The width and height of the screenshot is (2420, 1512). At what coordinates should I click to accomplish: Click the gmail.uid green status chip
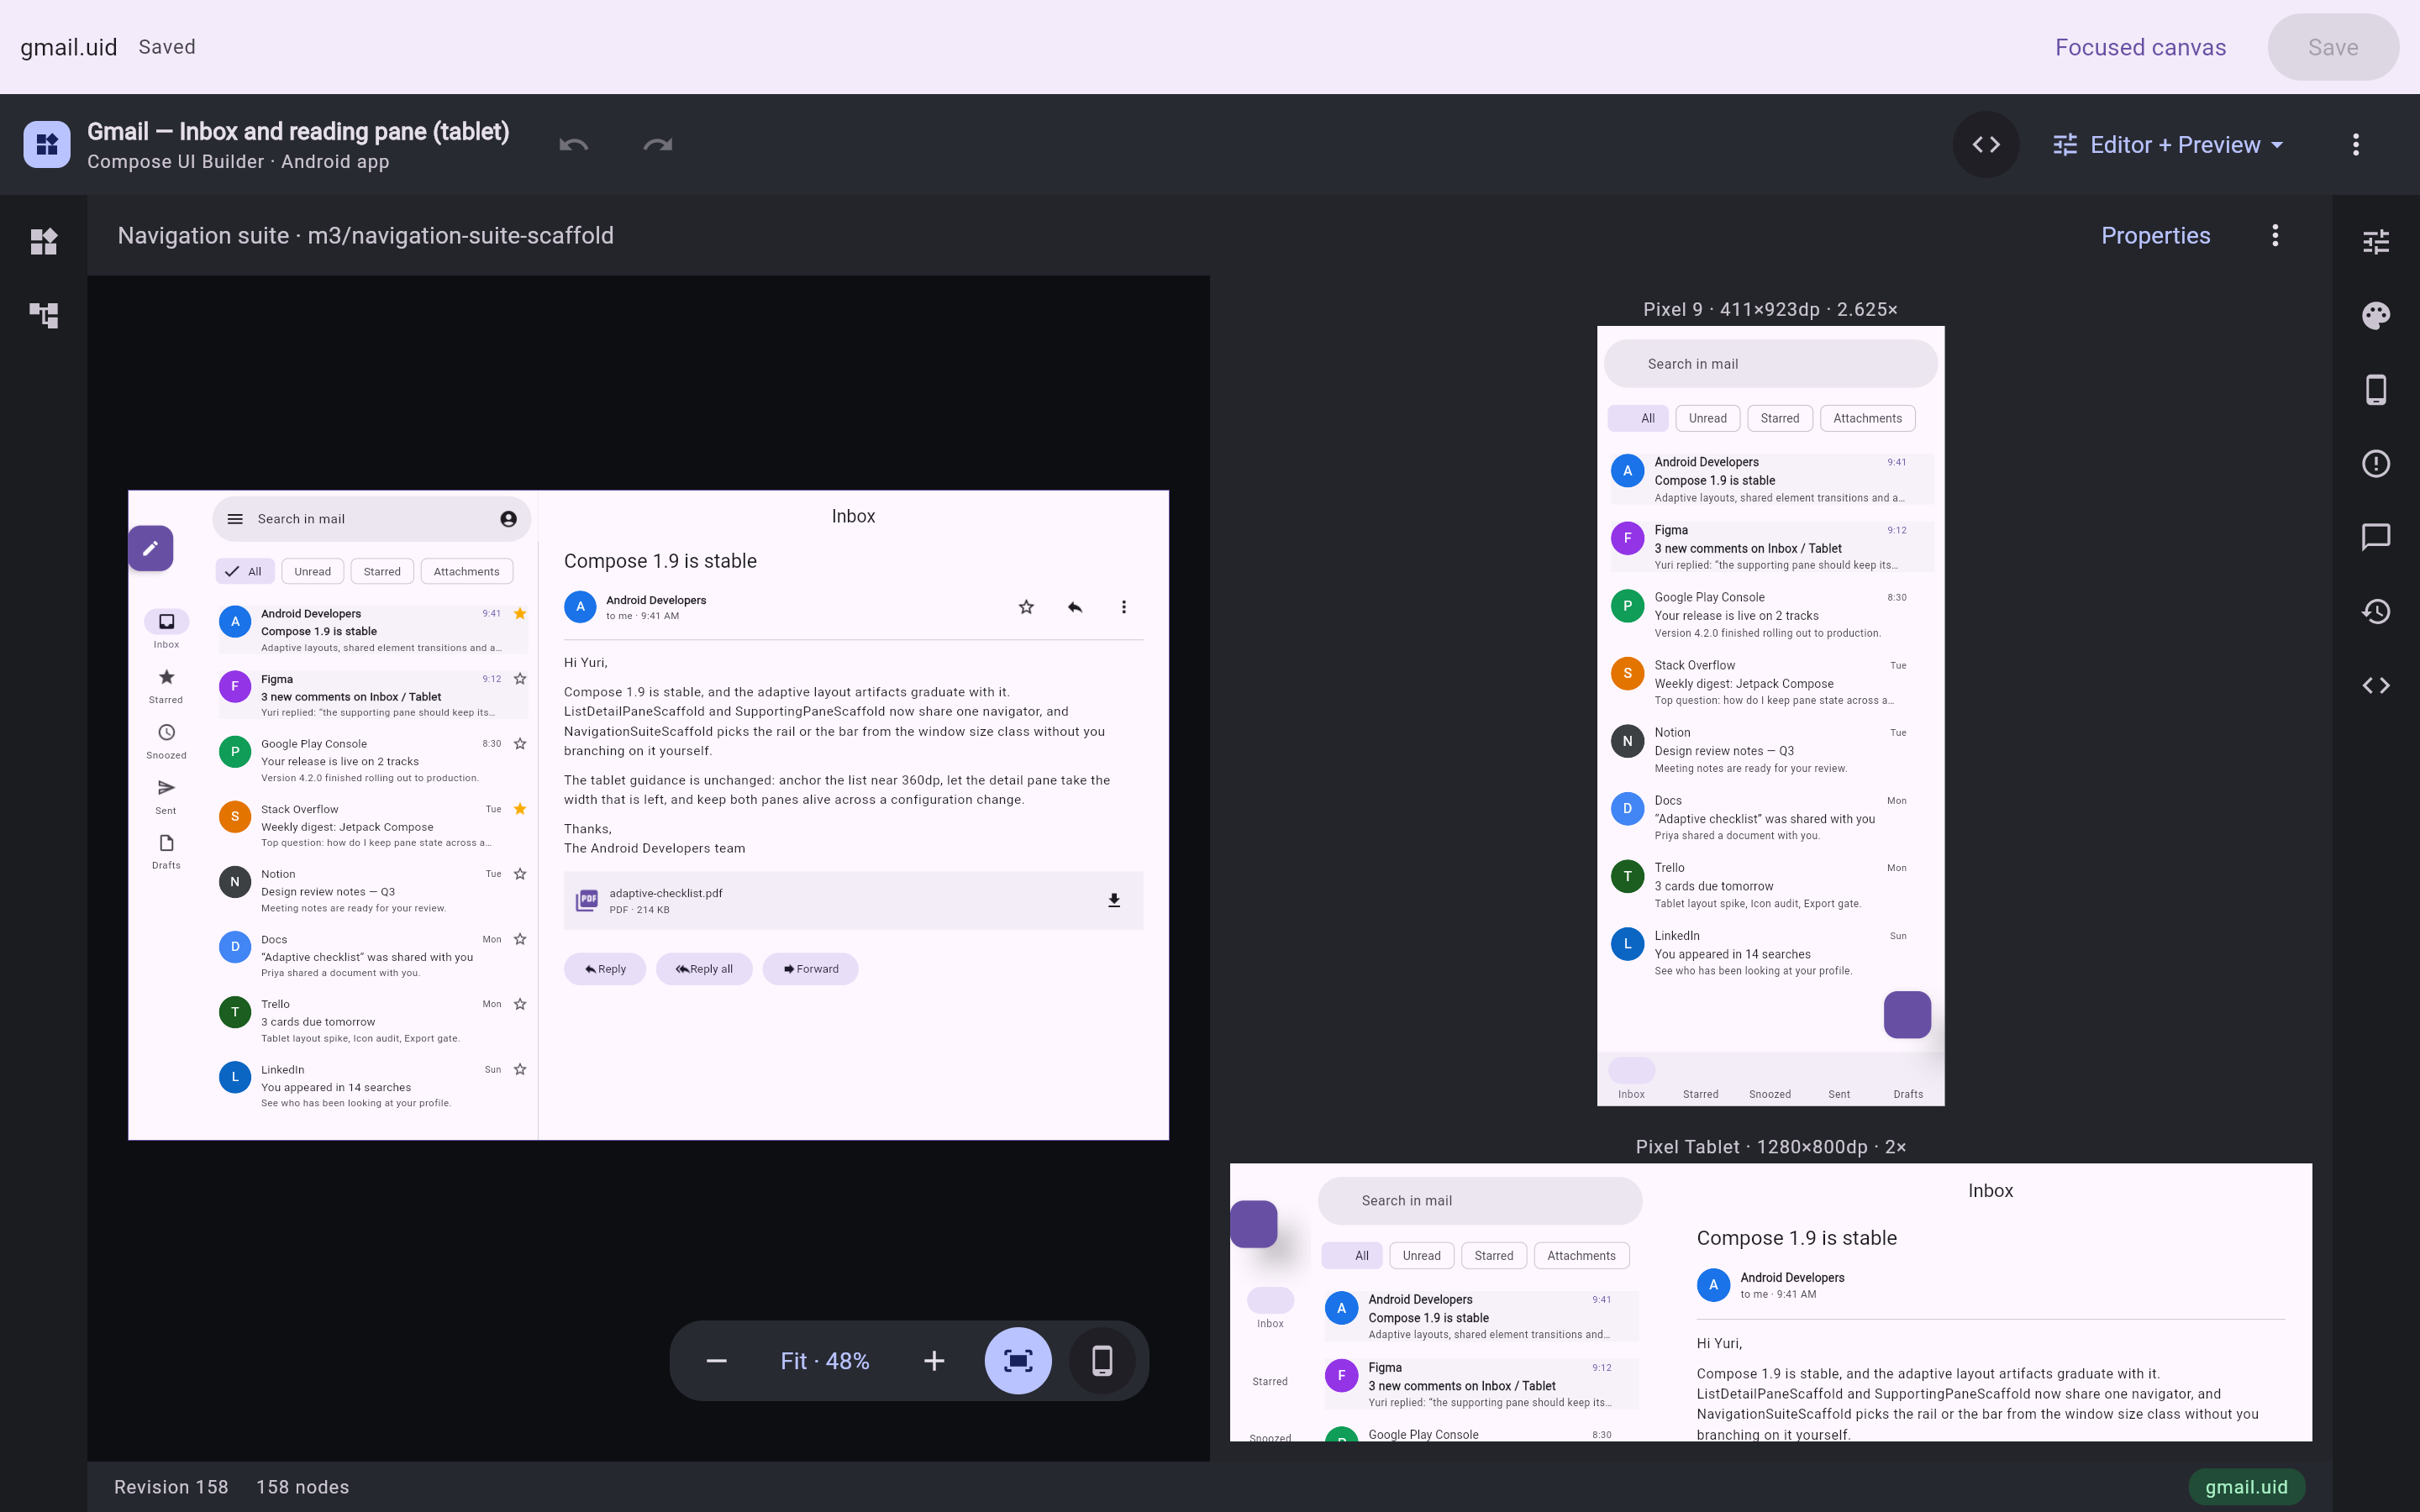coord(2246,1487)
